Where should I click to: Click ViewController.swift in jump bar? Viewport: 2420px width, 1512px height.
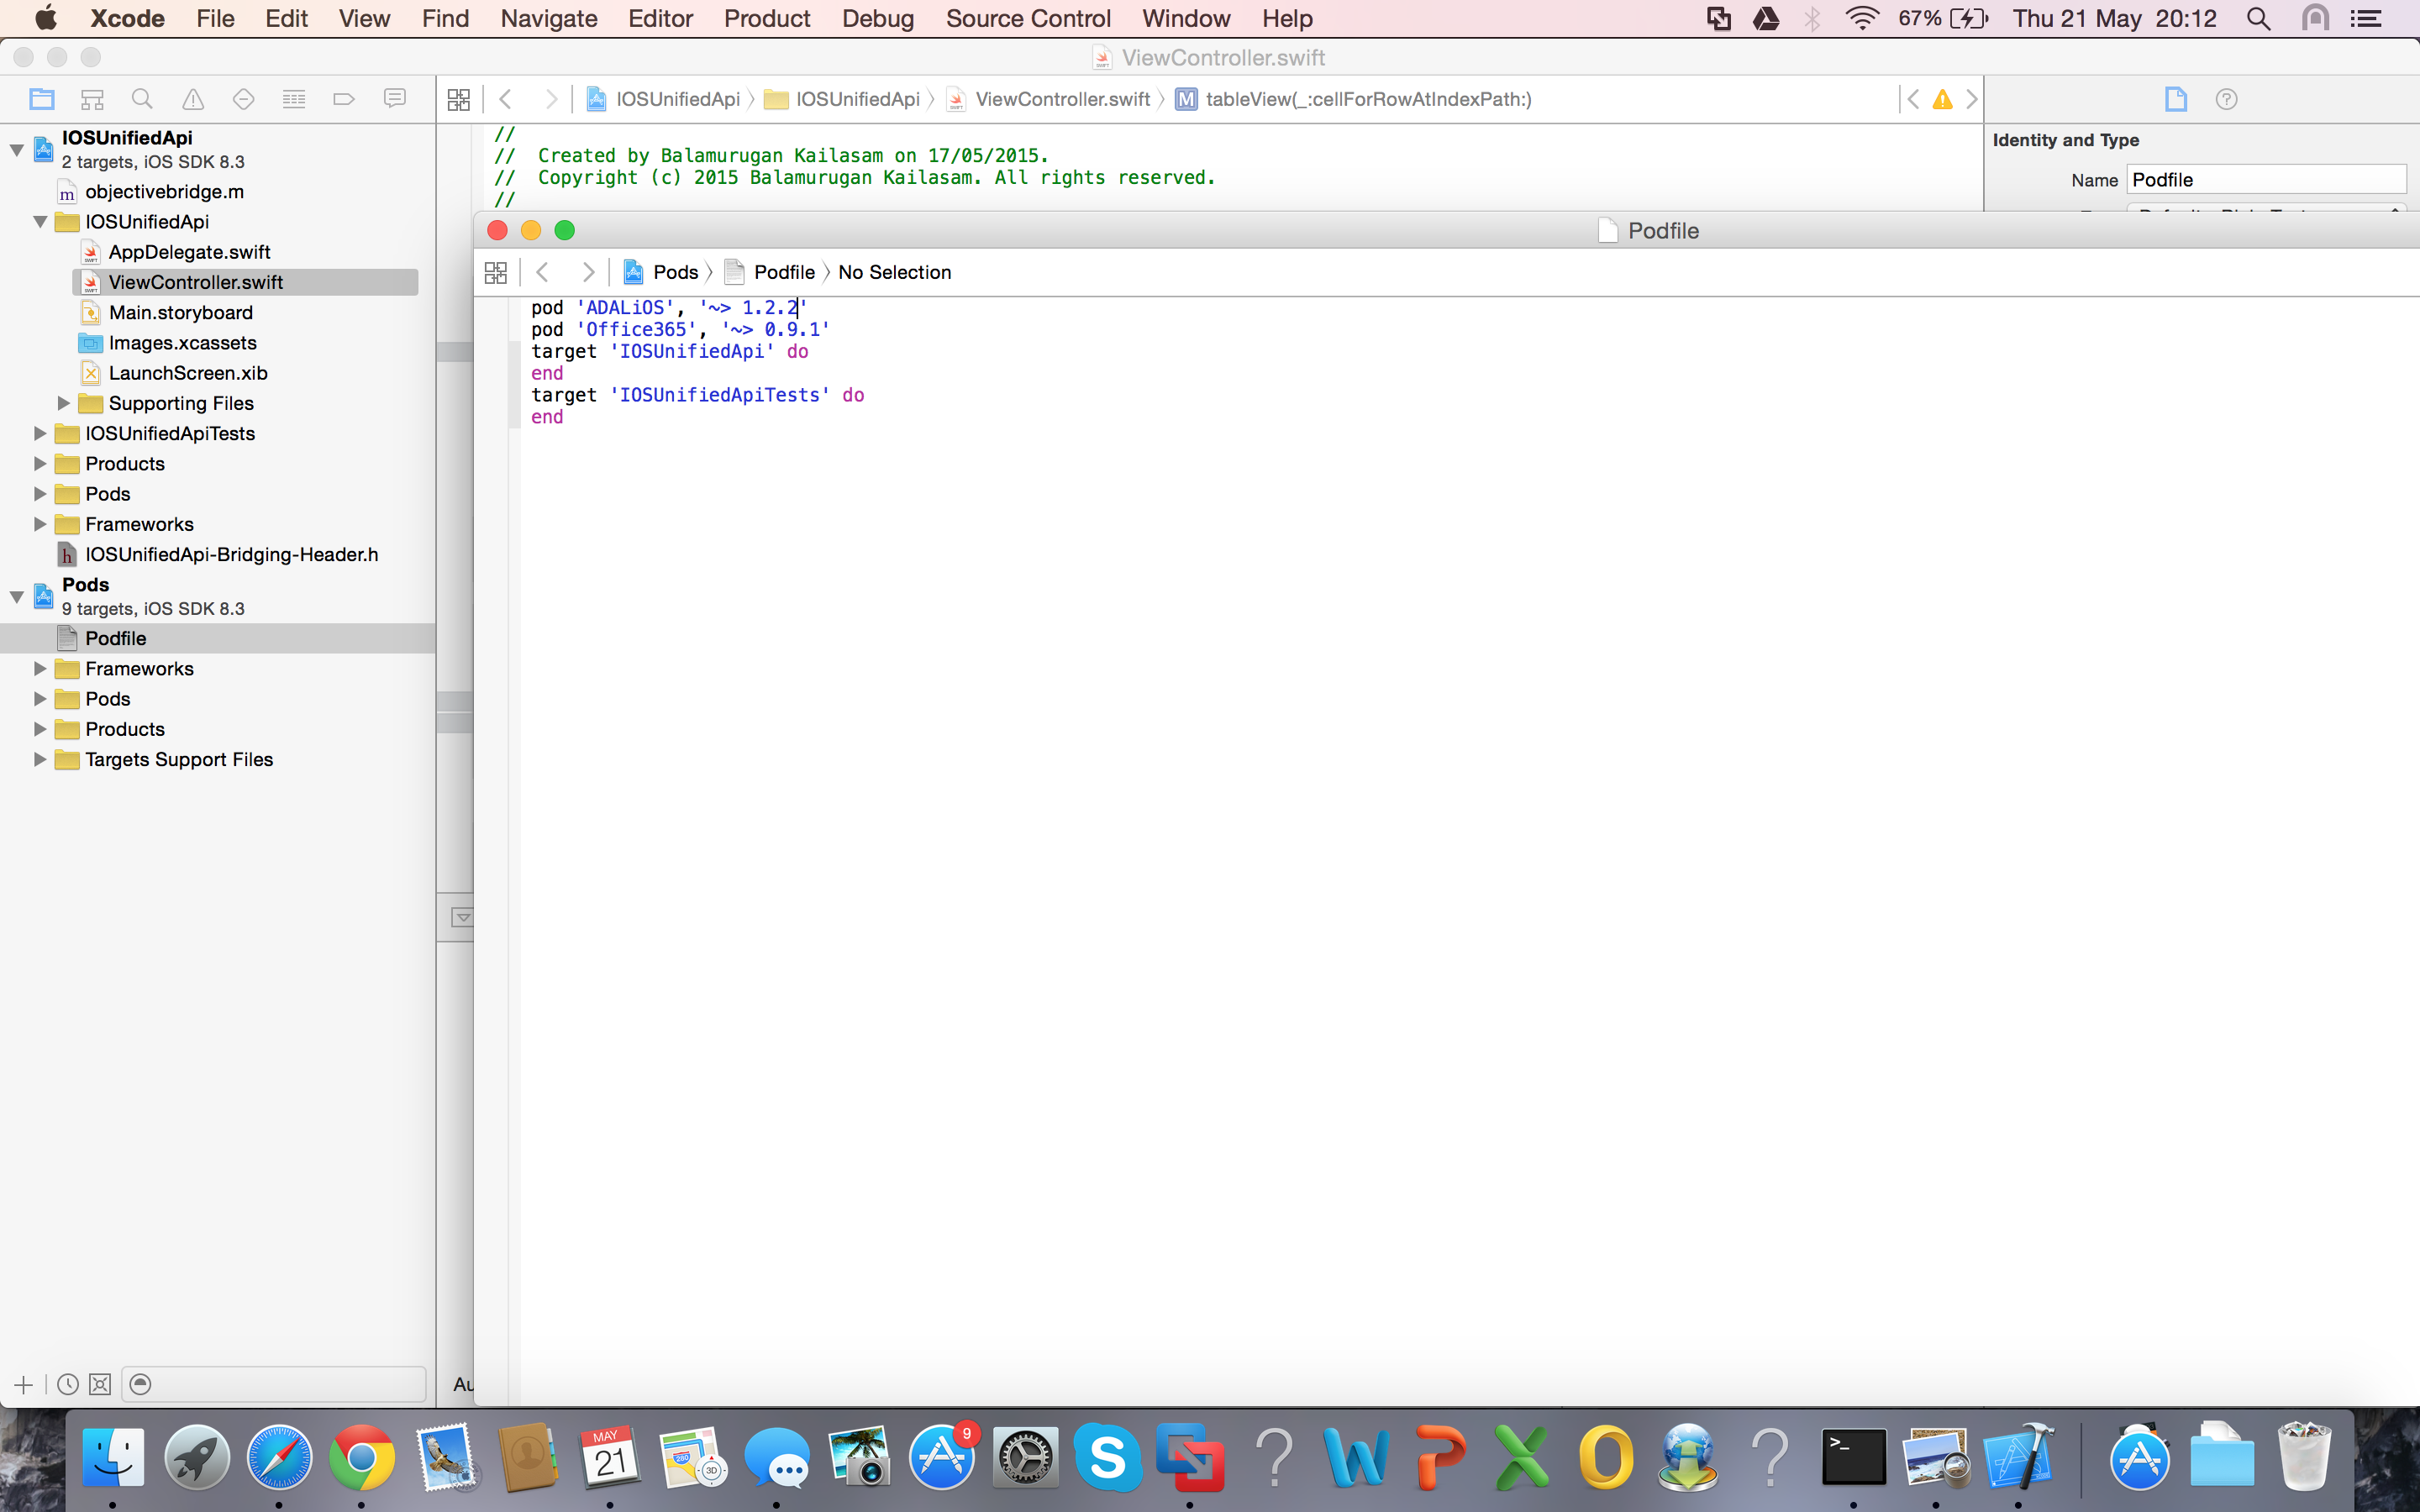[1062, 99]
